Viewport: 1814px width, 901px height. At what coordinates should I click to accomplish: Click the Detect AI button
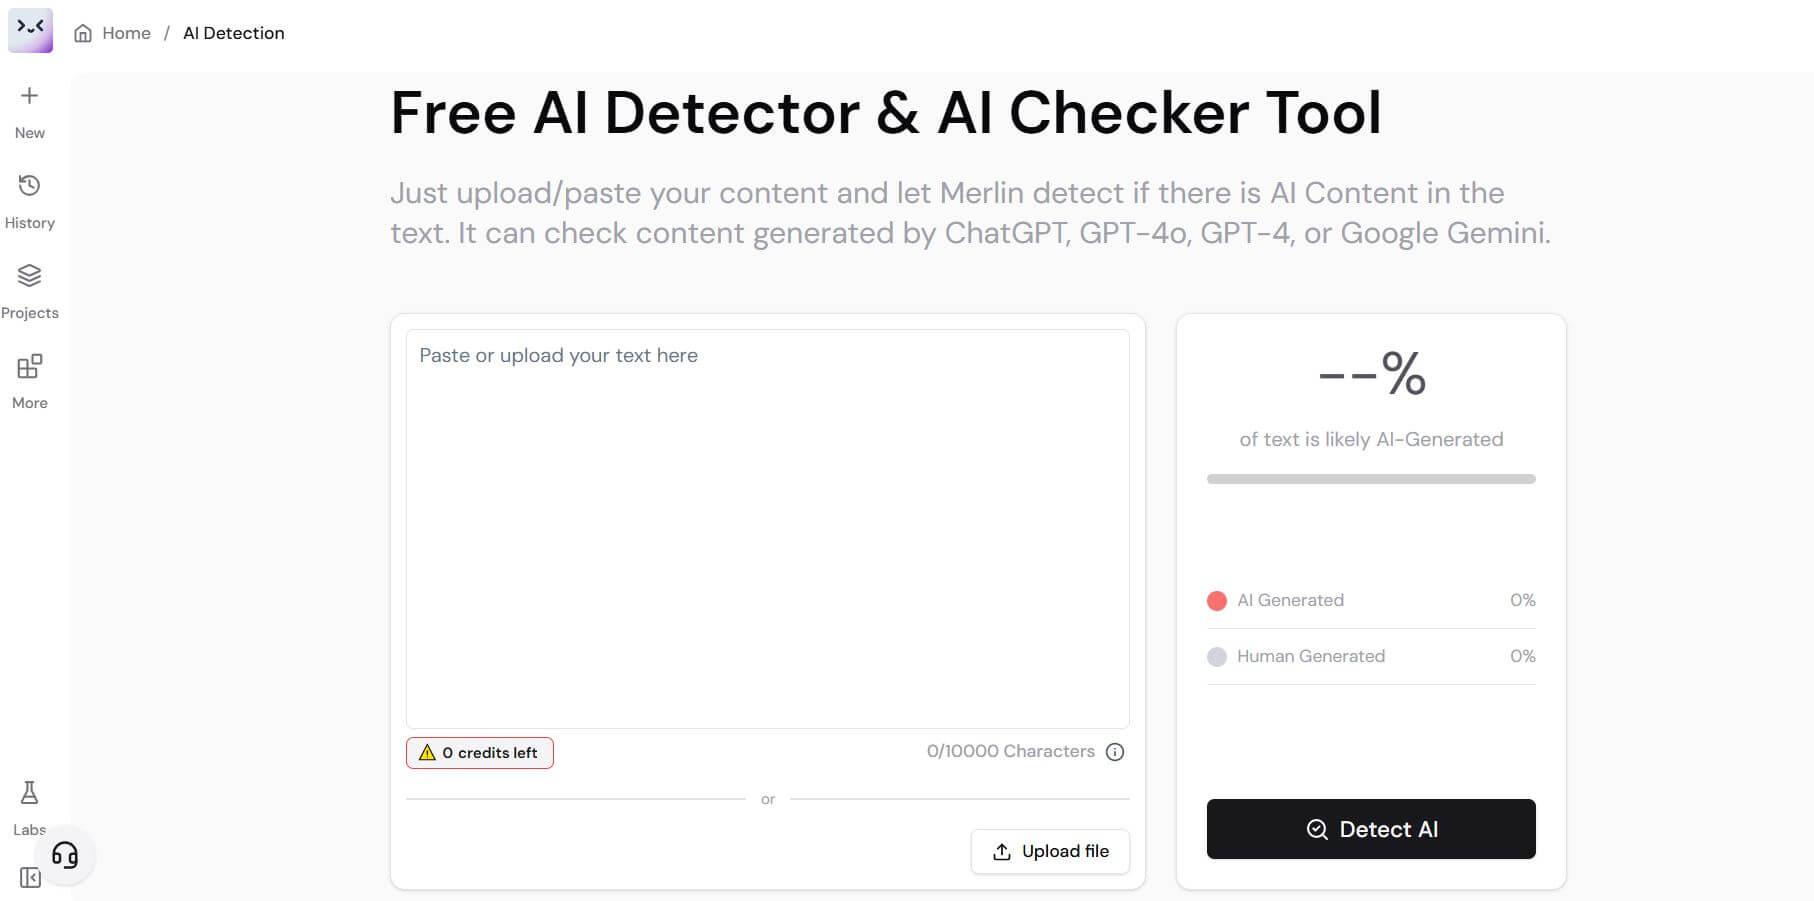pyautogui.click(x=1371, y=829)
